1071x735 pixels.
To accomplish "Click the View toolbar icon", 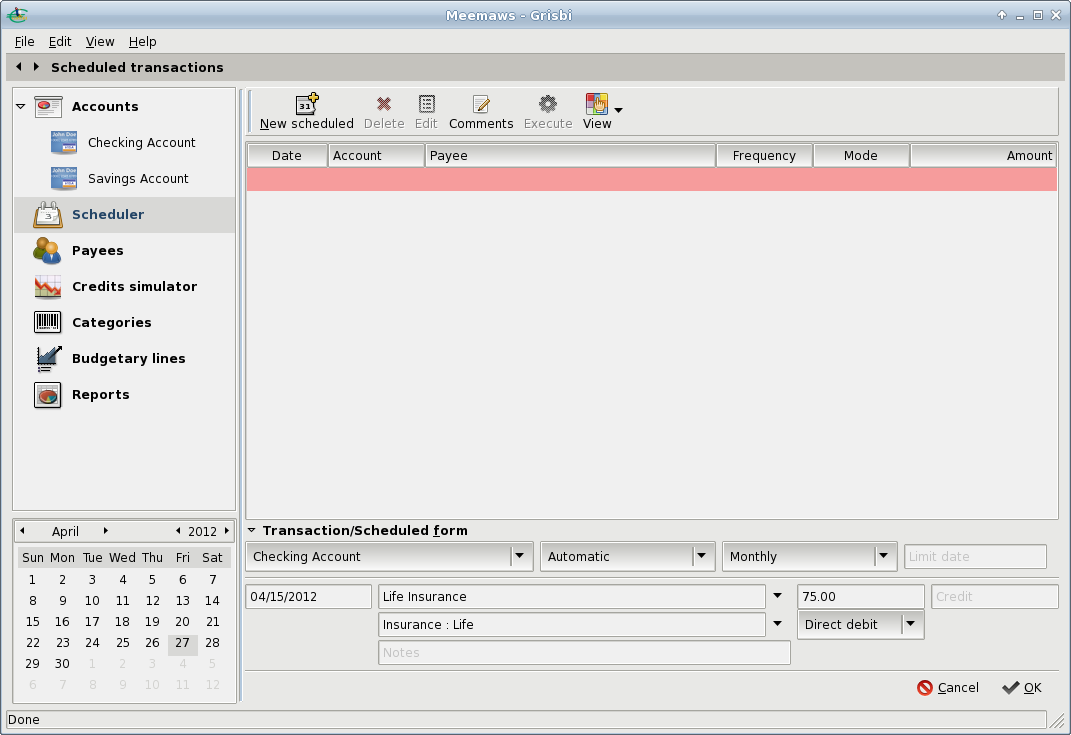I will [x=596, y=104].
